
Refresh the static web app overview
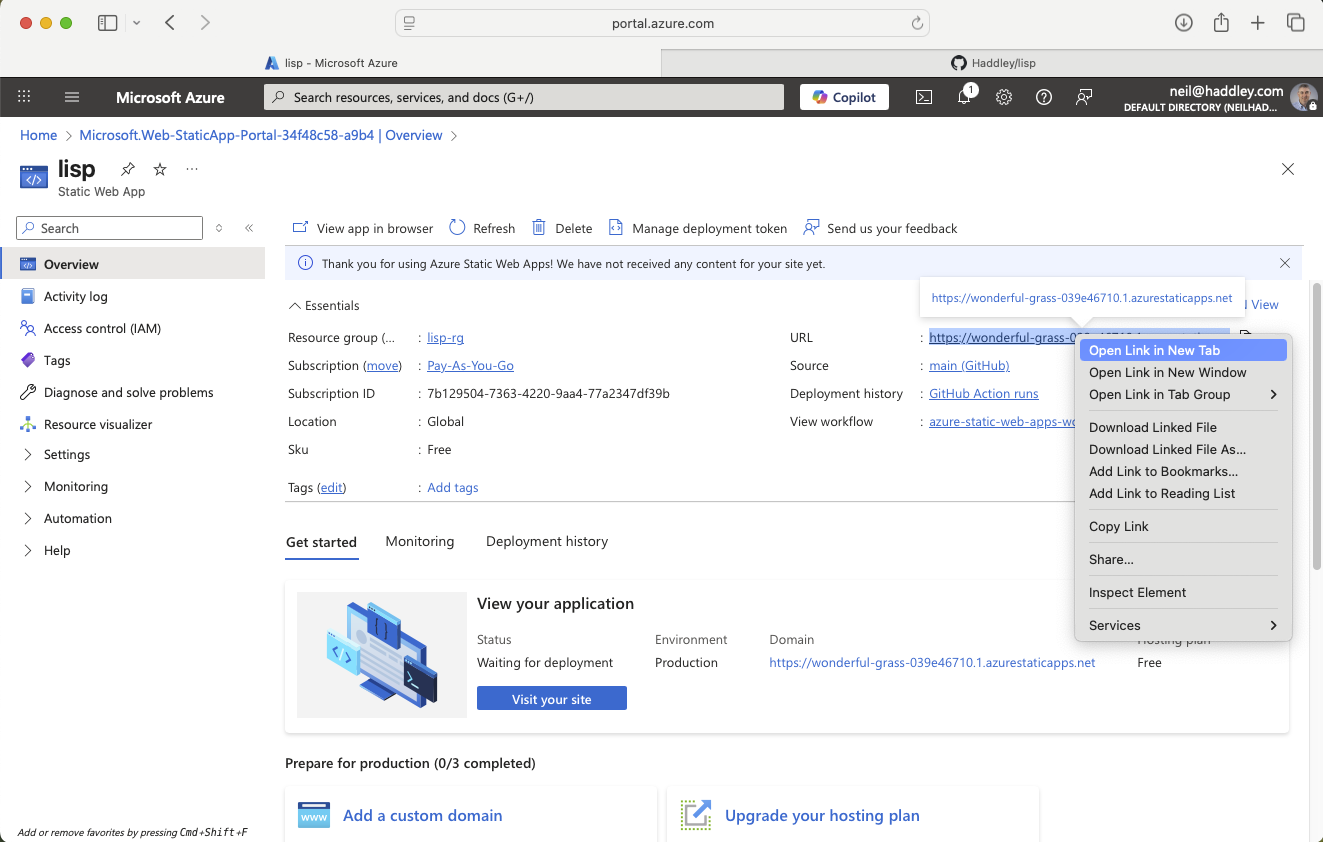tap(481, 228)
